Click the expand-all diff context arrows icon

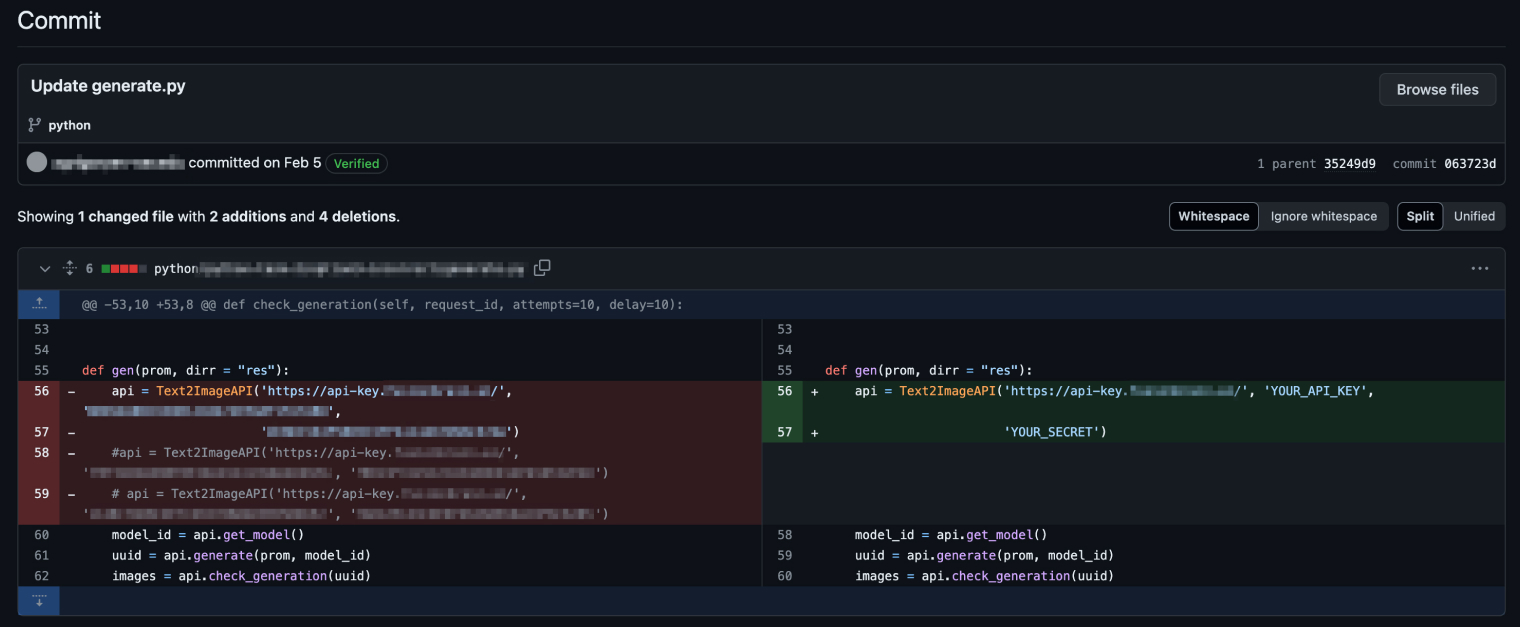point(69,268)
